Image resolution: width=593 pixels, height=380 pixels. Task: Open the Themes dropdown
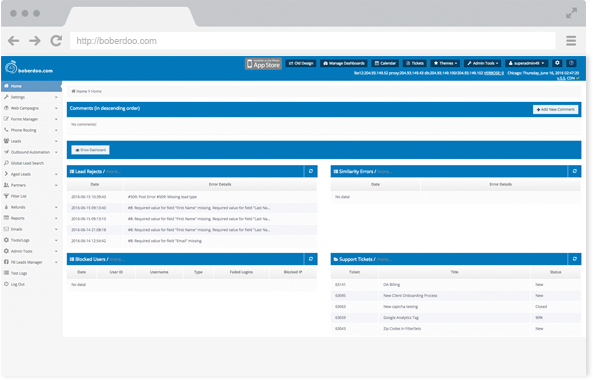point(445,63)
